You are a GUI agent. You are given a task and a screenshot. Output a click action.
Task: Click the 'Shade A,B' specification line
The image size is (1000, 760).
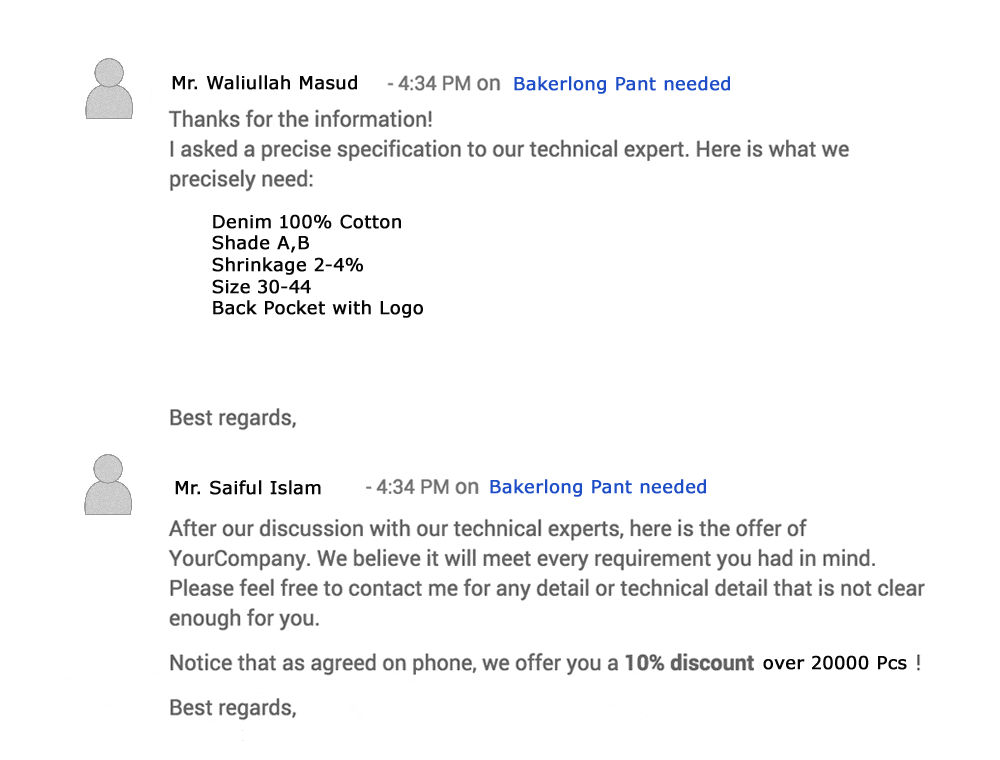coord(260,243)
